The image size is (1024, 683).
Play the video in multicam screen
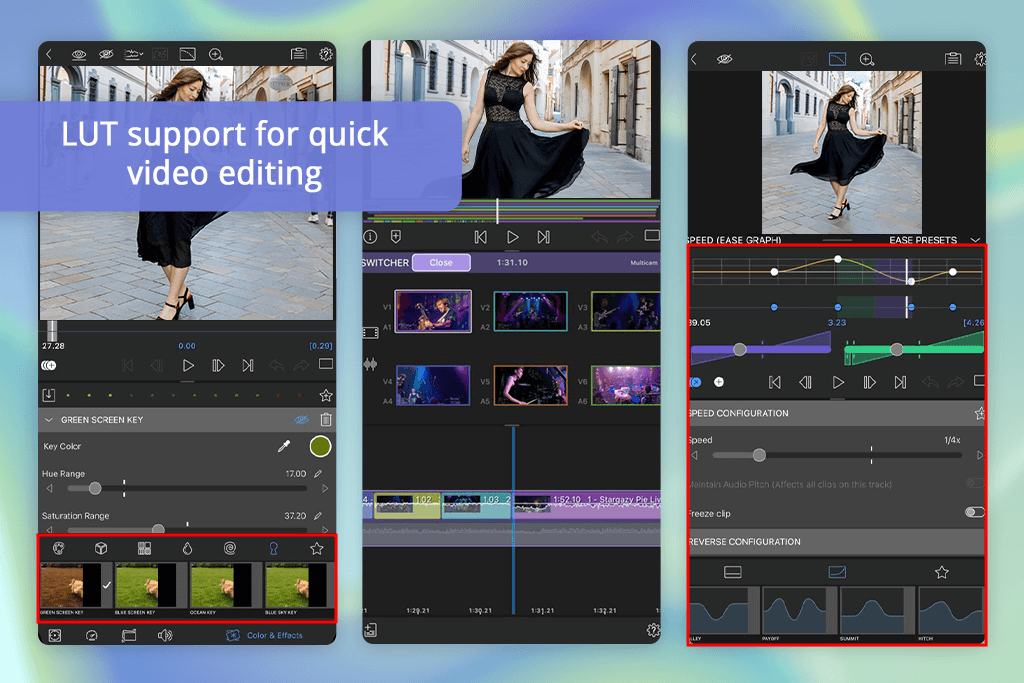click(x=513, y=237)
